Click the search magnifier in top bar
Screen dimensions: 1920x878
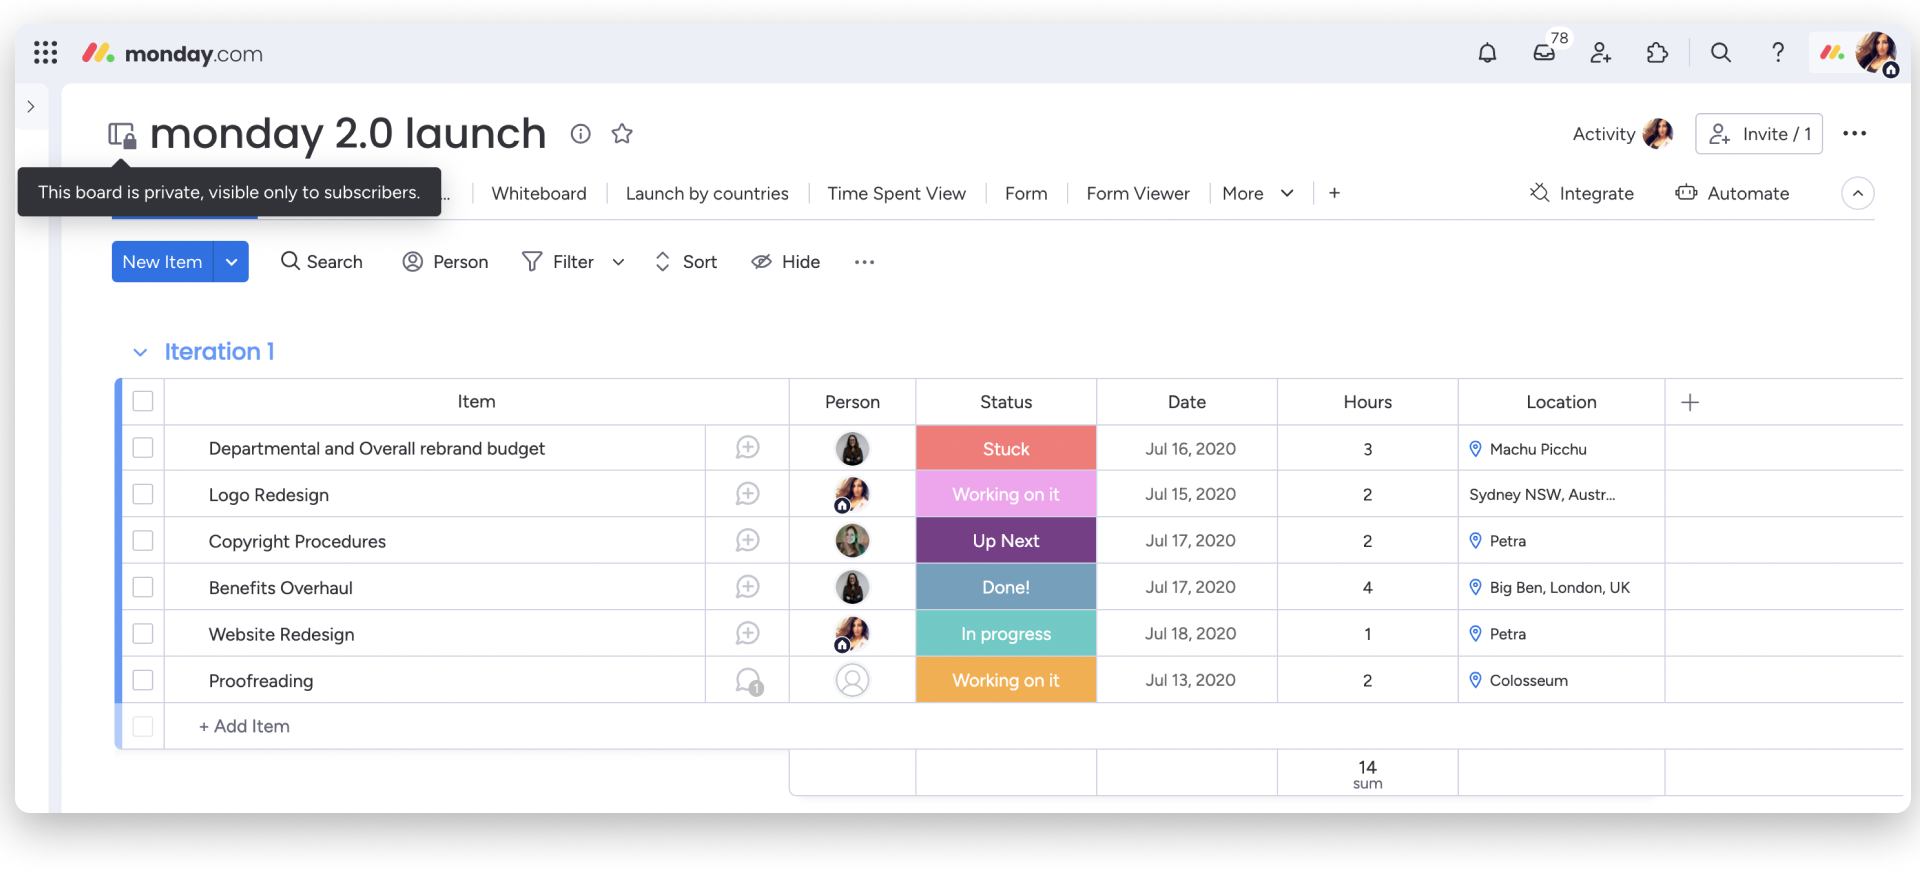pos(1720,53)
